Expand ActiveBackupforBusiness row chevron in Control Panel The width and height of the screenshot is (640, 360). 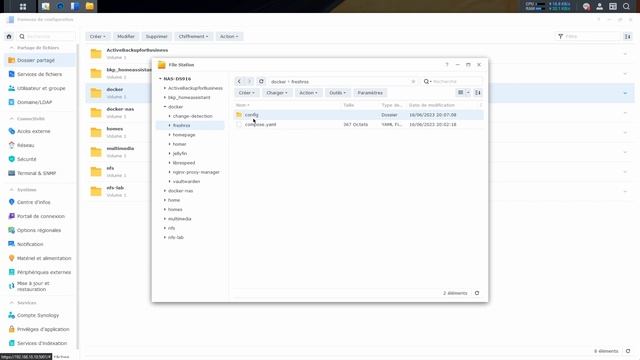(625, 54)
